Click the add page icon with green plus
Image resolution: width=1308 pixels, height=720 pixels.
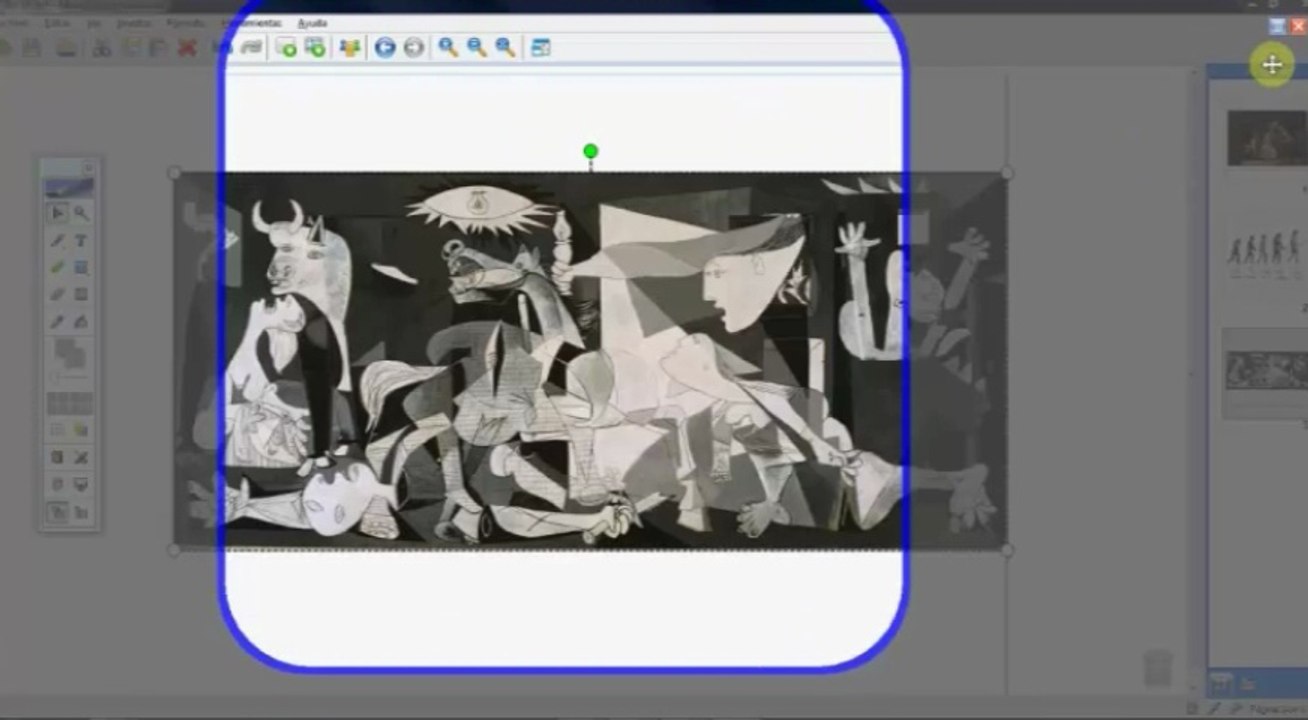tap(286, 47)
